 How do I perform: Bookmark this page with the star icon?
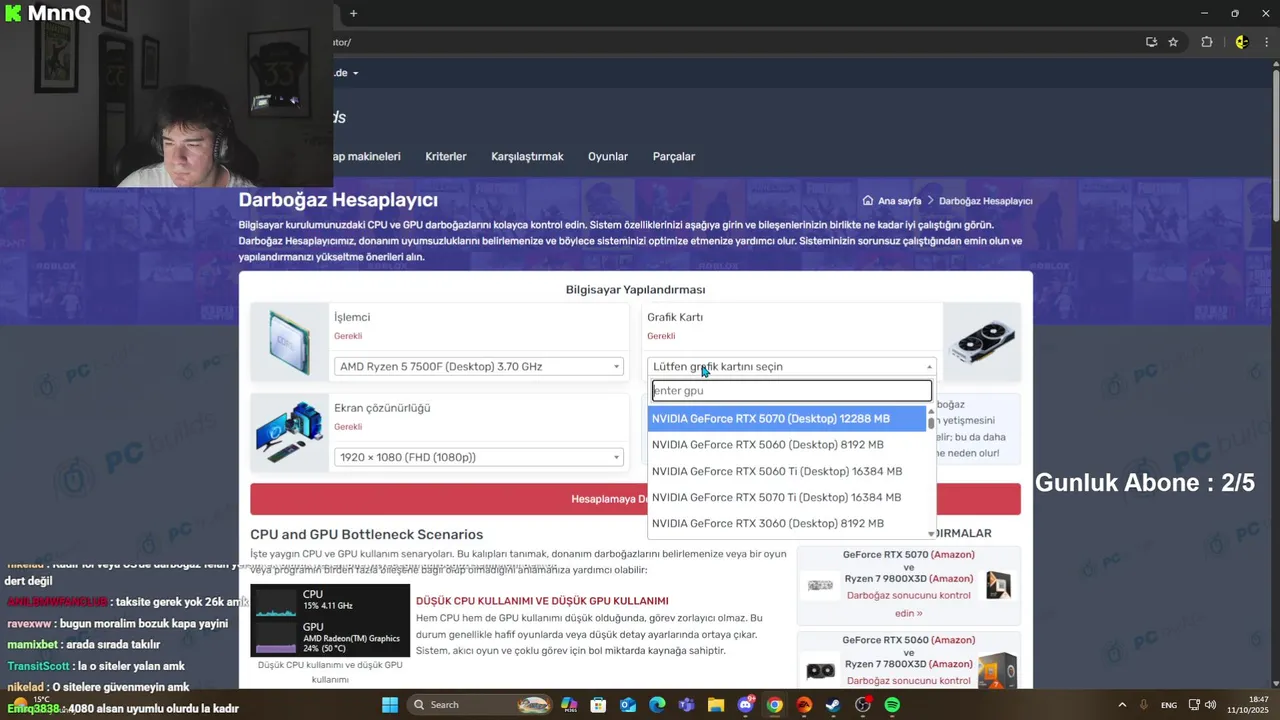[x=1173, y=42]
